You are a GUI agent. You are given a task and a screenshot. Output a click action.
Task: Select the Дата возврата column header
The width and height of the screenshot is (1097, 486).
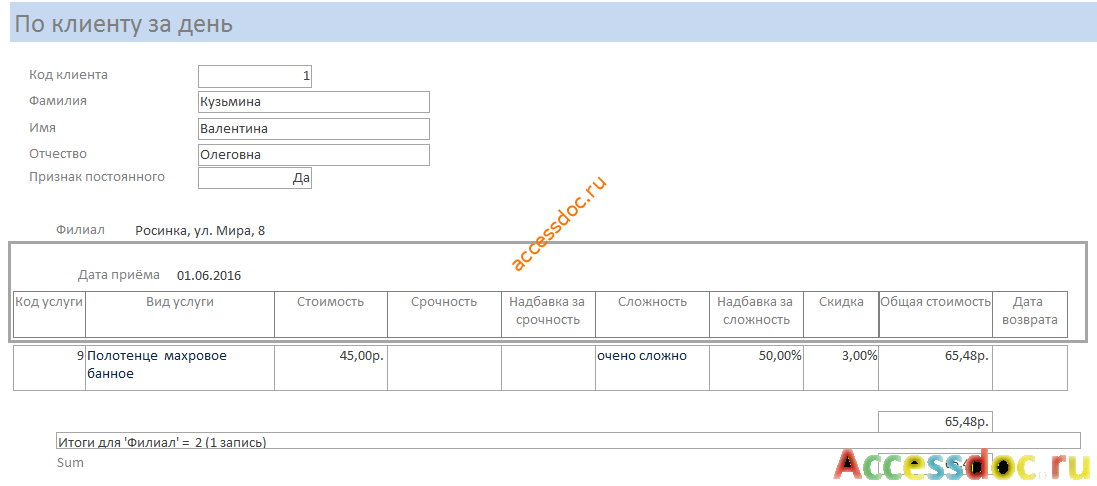1030,315
